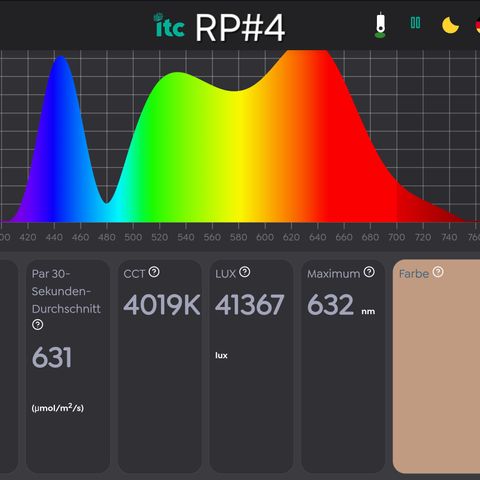
Task: Click the CCT label
Action: (134, 274)
